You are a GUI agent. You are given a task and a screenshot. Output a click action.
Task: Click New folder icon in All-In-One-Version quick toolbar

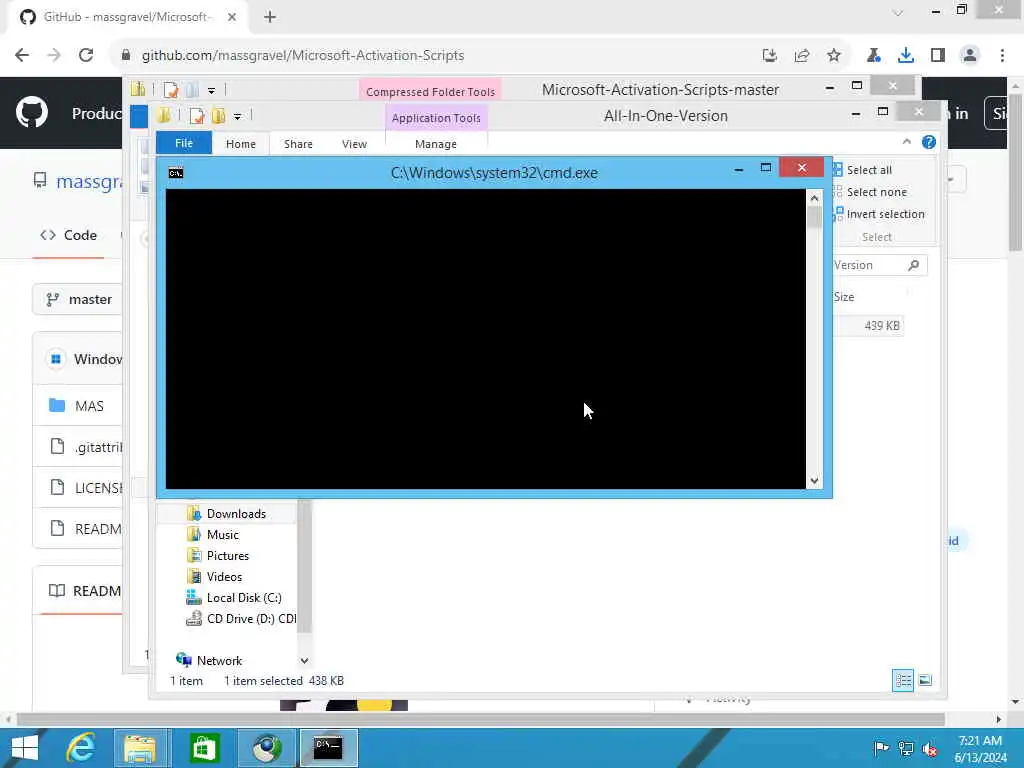pos(217,116)
